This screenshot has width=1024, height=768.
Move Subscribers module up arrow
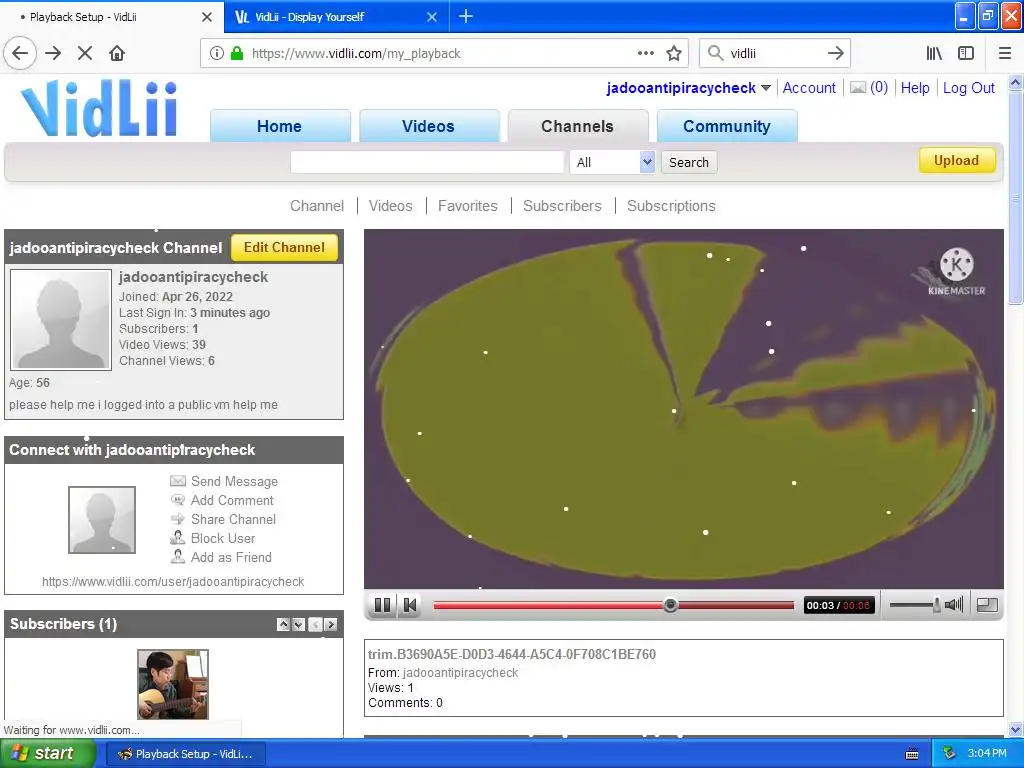click(x=283, y=625)
